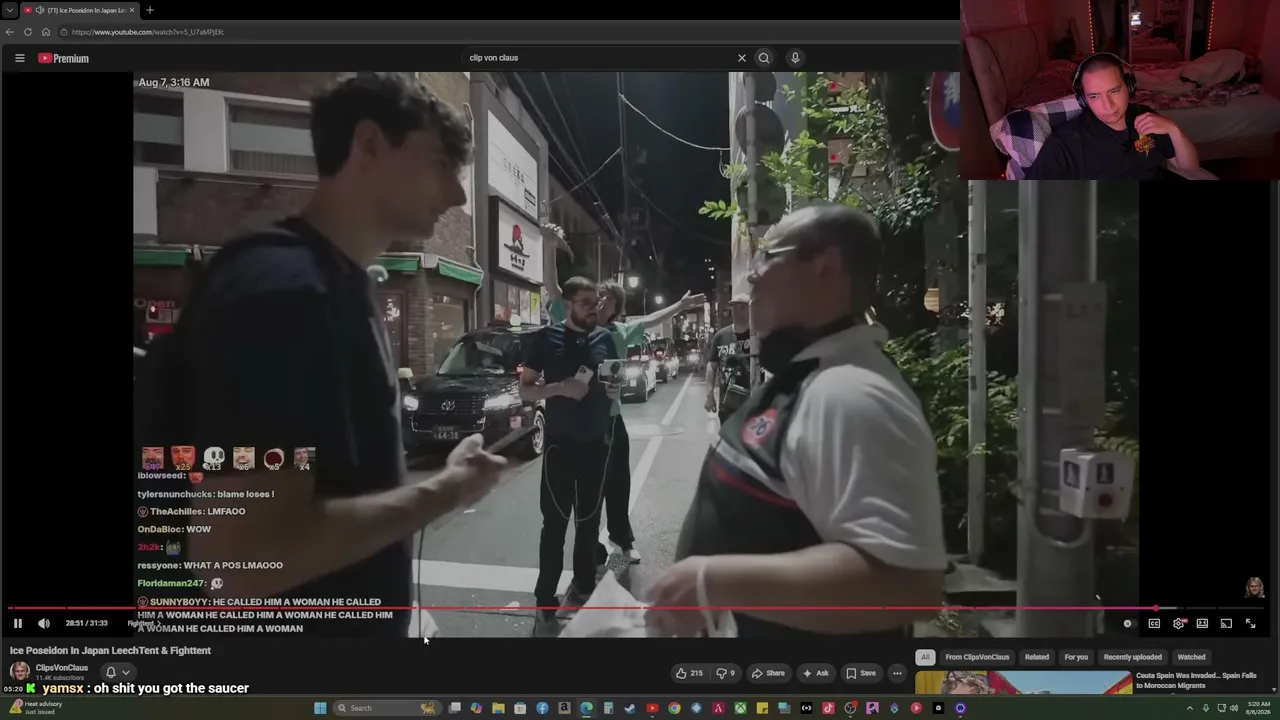Select the 'Recently uploaded' filter chip
This screenshot has width=1280, height=720.
1133,657
